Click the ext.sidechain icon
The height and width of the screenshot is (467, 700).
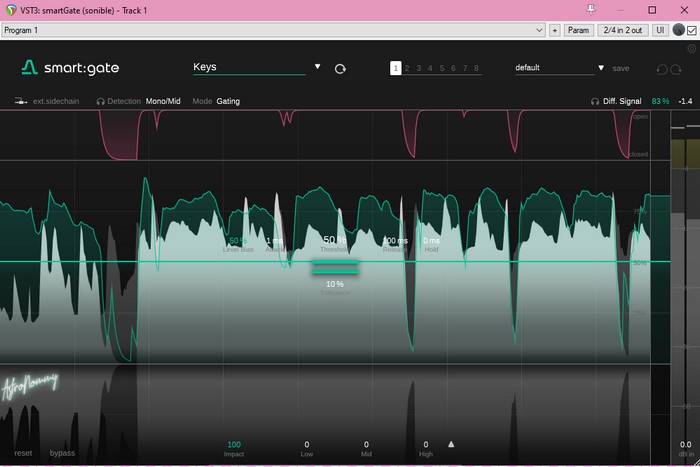point(20,101)
